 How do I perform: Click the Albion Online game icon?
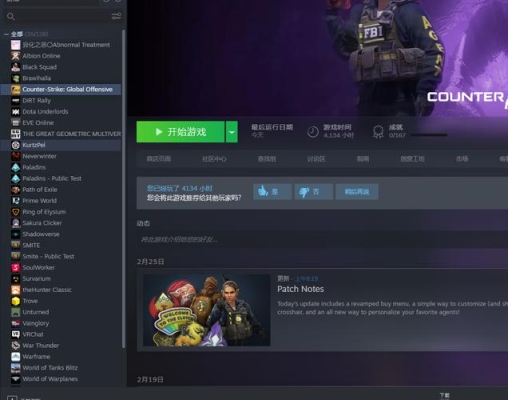(16, 56)
